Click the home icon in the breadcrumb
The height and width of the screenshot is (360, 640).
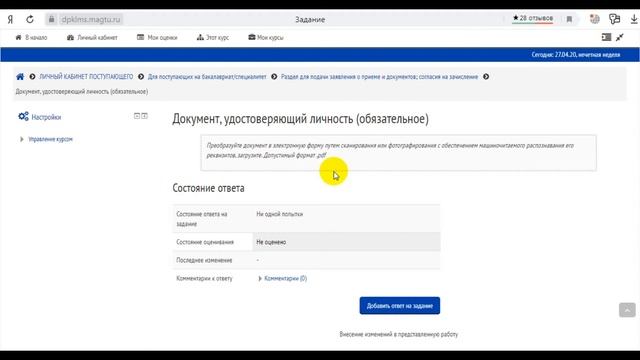click(x=20, y=76)
